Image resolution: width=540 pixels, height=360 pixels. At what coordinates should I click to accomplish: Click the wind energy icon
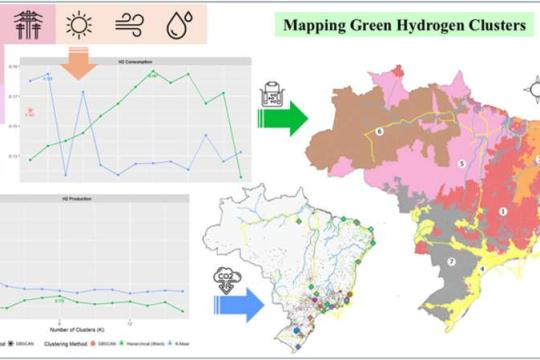point(129,25)
